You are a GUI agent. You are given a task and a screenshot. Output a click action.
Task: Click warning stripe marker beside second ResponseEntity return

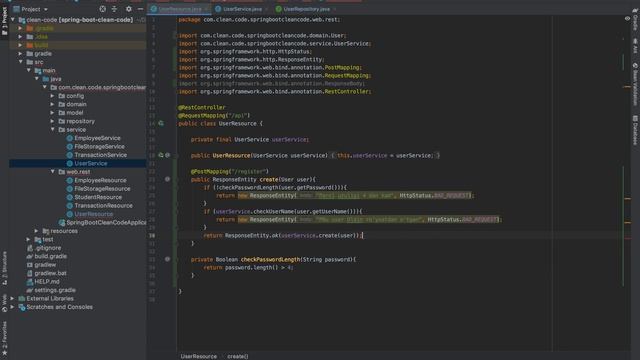click(x=627, y=222)
